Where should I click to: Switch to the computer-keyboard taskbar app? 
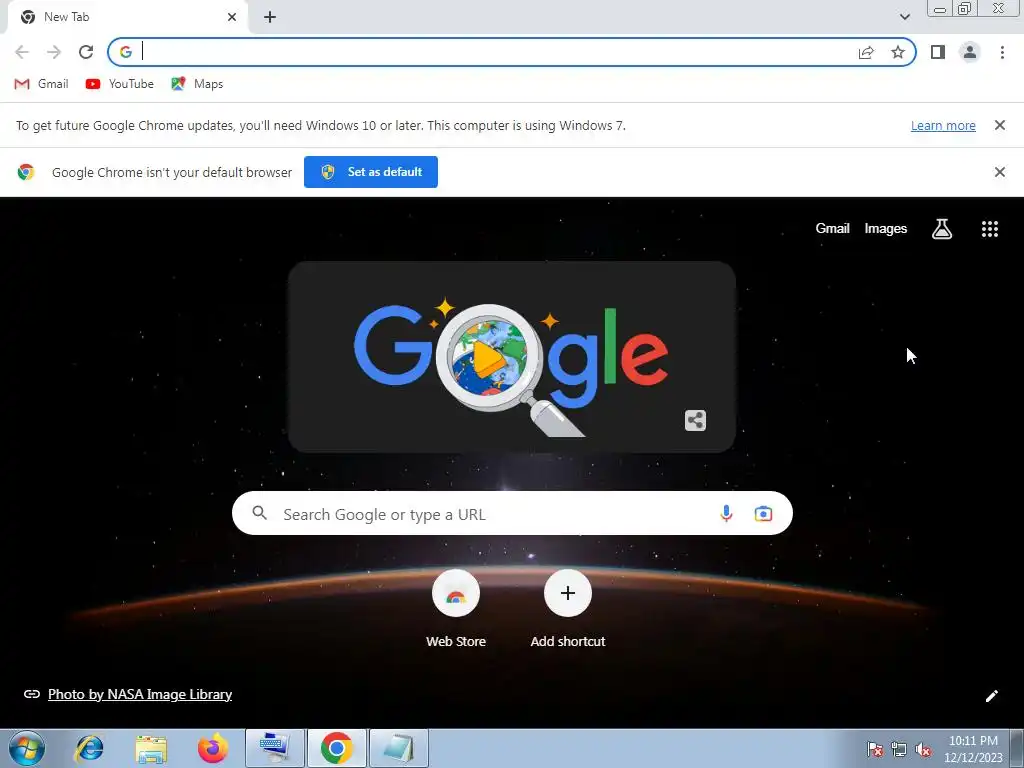coord(274,748)
